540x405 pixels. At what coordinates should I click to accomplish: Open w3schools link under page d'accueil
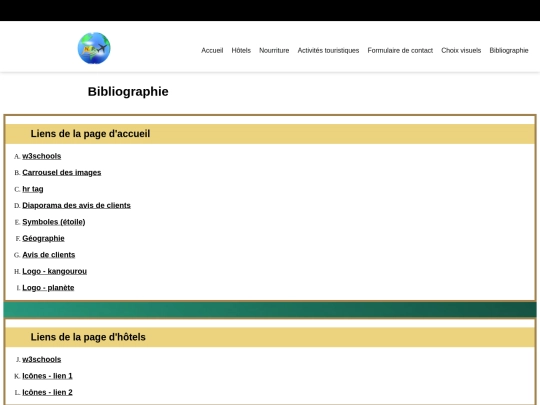coord(42,156)
